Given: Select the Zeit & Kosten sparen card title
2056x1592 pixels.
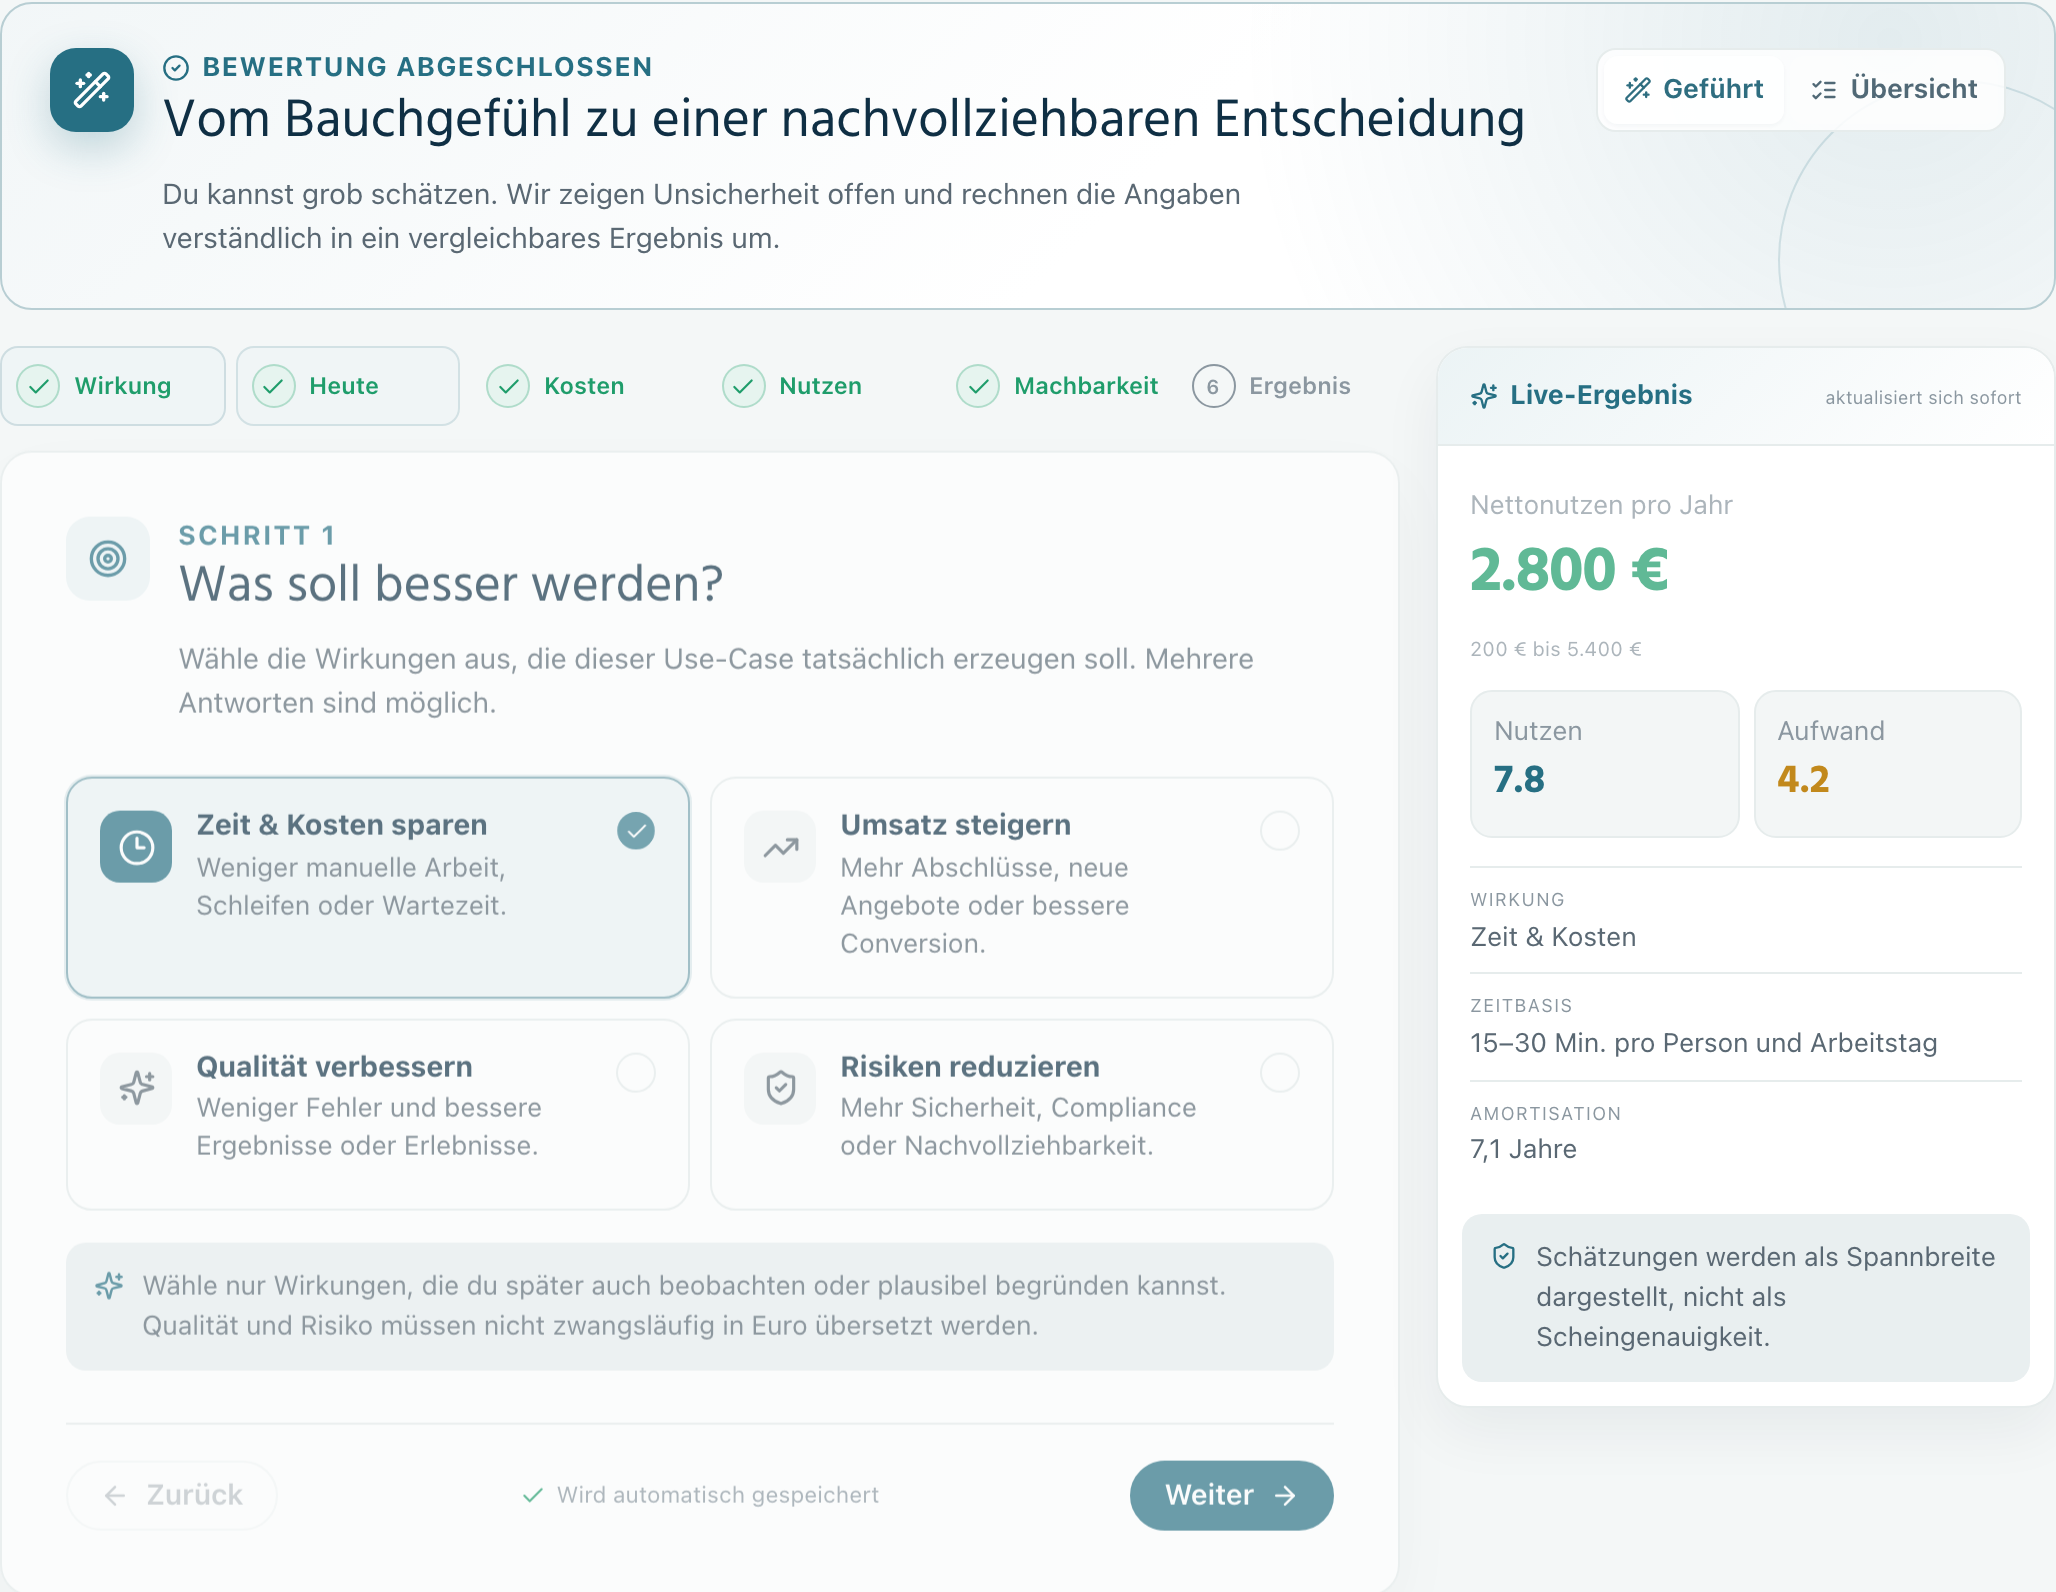Looking at the screenshot, I should (x=342, y=825).
